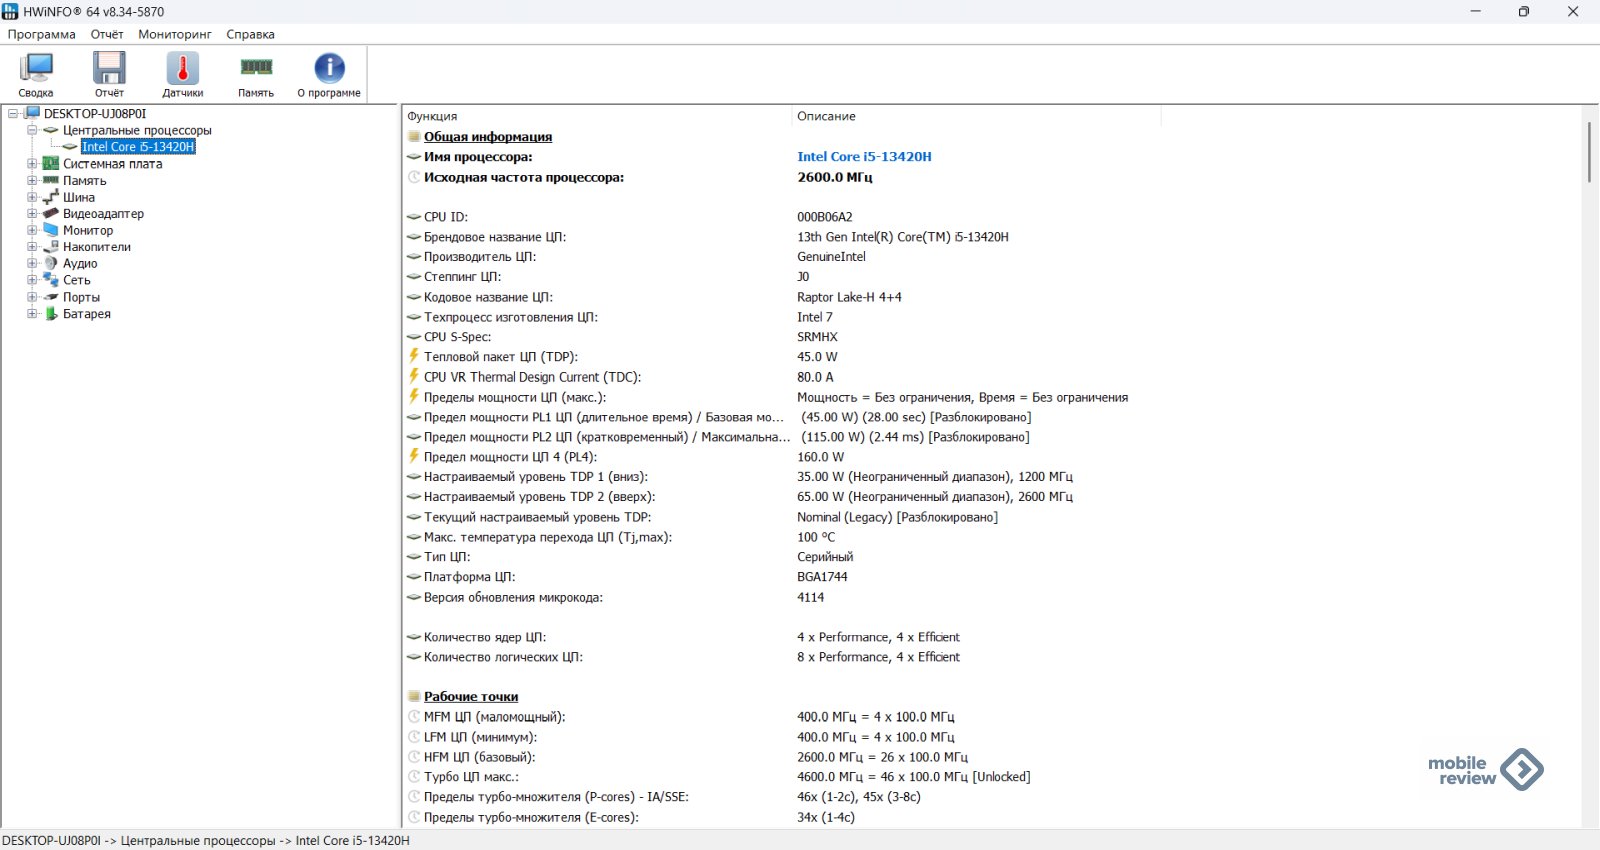Viewport: 1600px width, 850px height.
Task: Select Intel Core i5-13420H tree item
Action: click(138, 147)
